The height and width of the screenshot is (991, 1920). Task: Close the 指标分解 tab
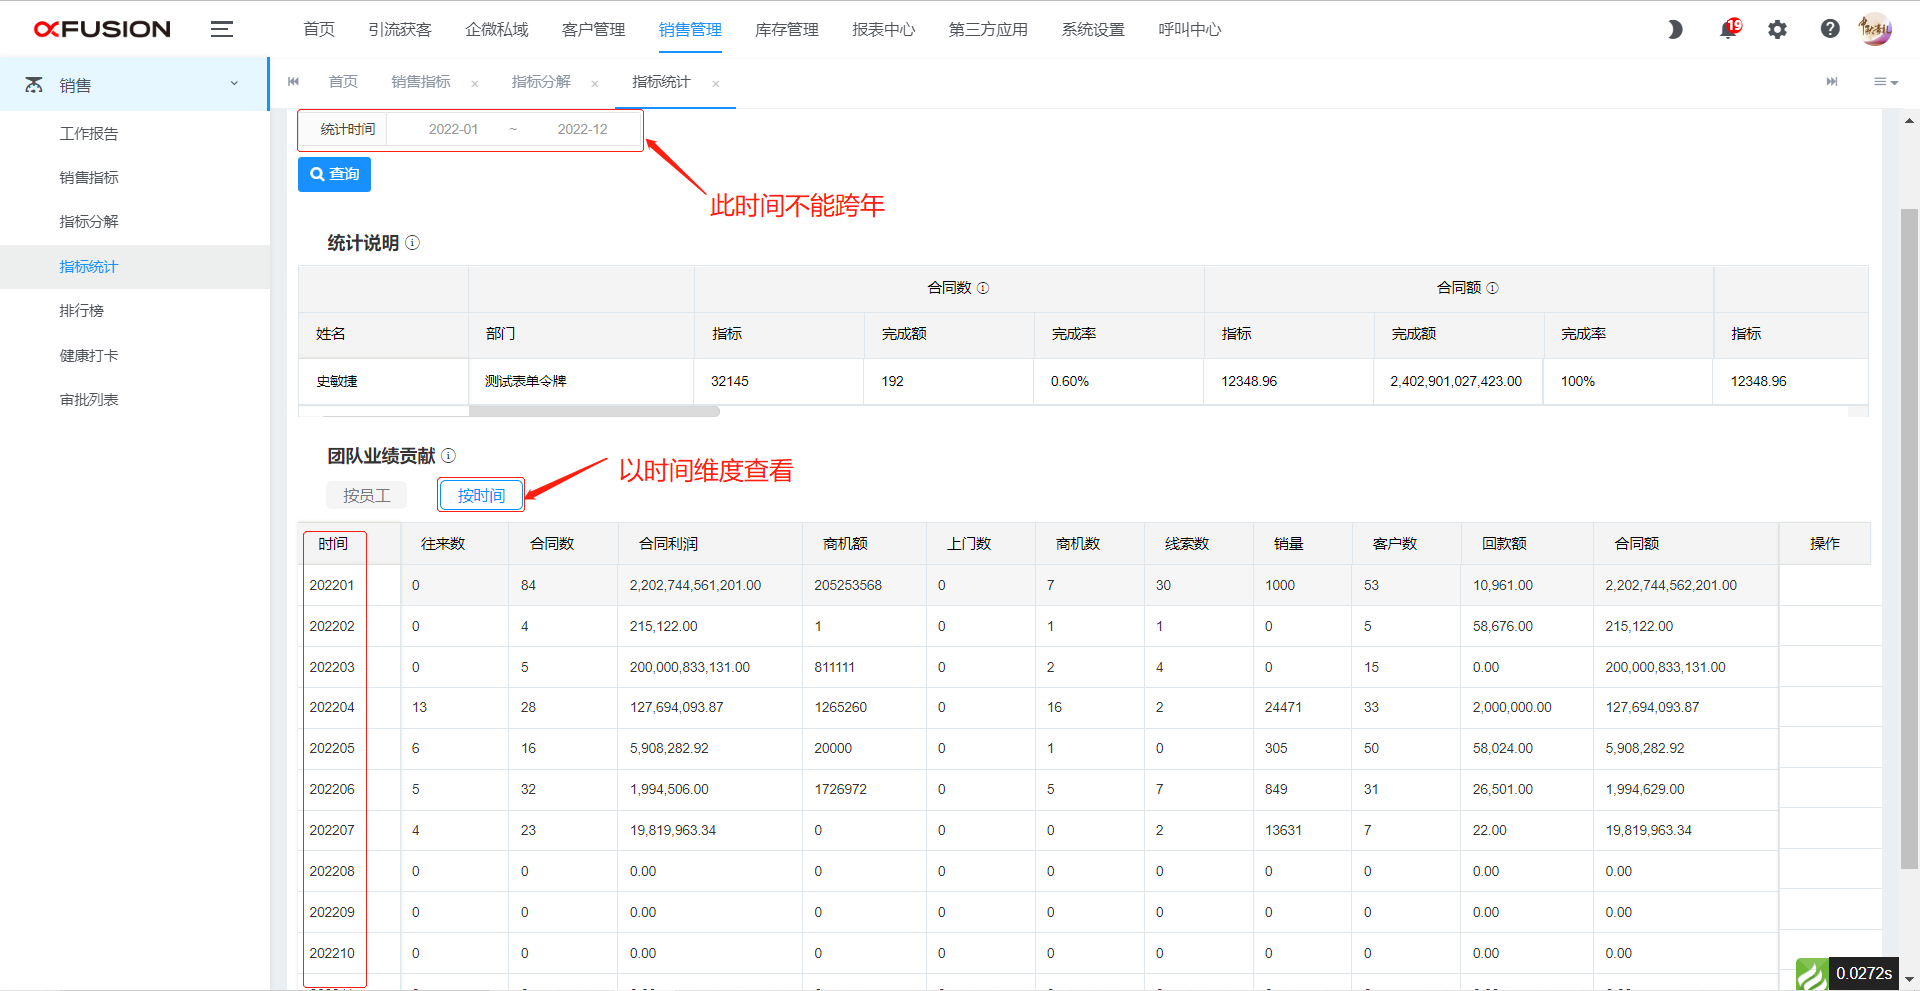595,84
